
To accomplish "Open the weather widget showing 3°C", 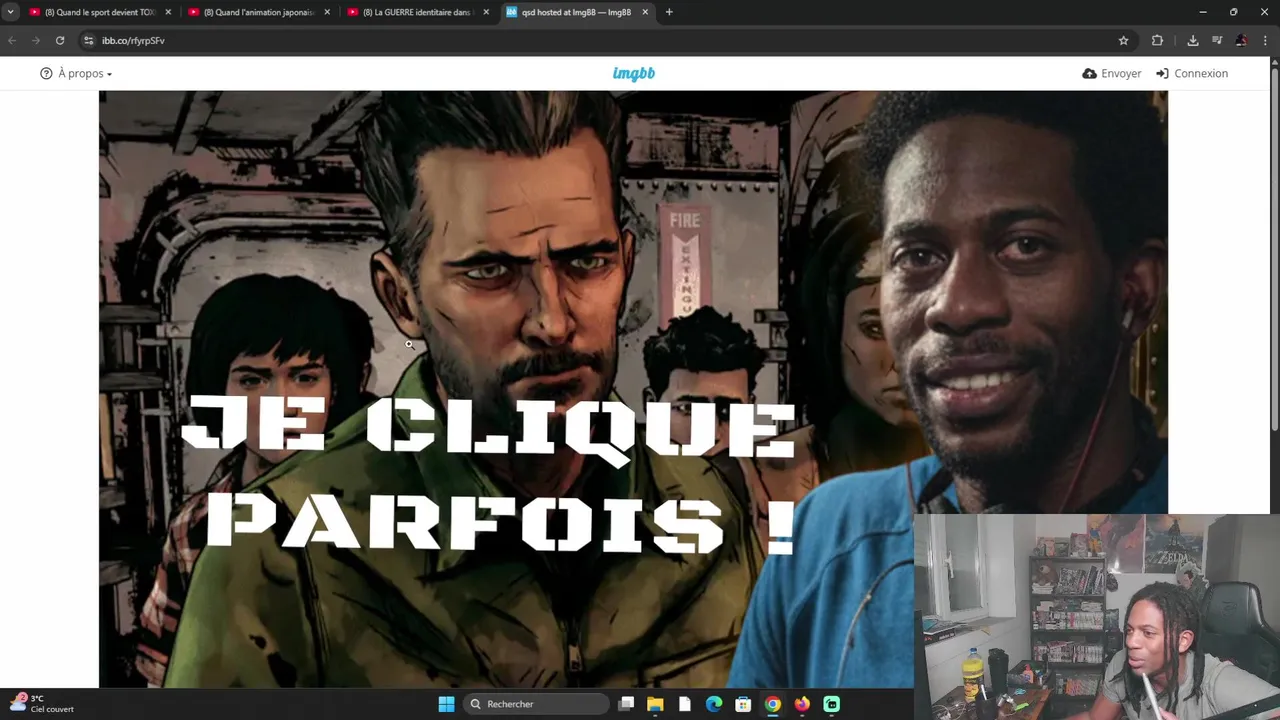I will 42,704.
